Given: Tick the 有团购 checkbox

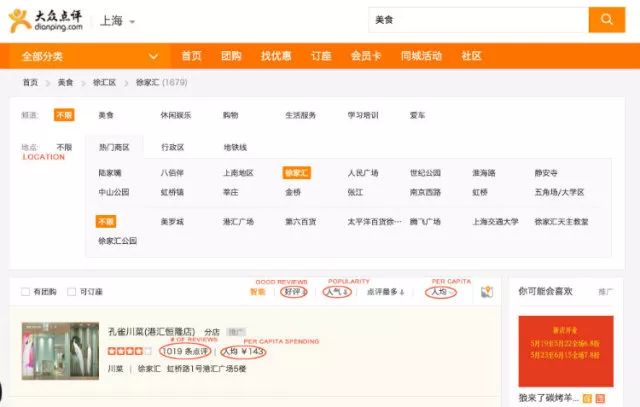Looking at the screenshot, I should [25, 292].
